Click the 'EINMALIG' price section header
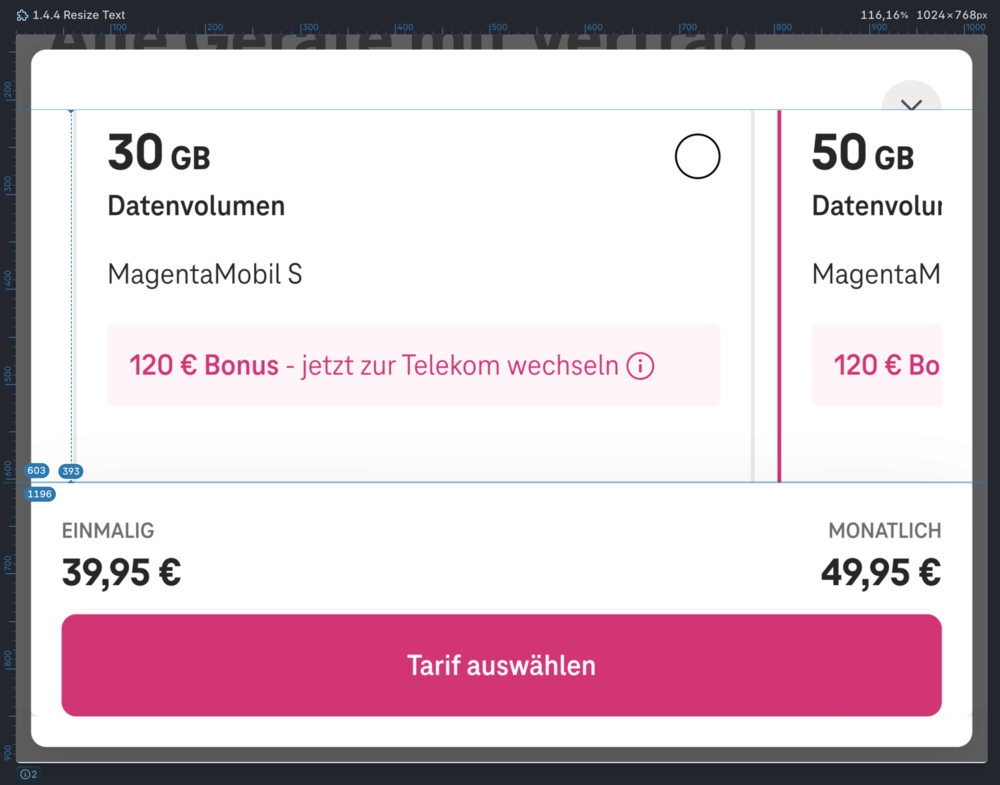 coord(107,531)
